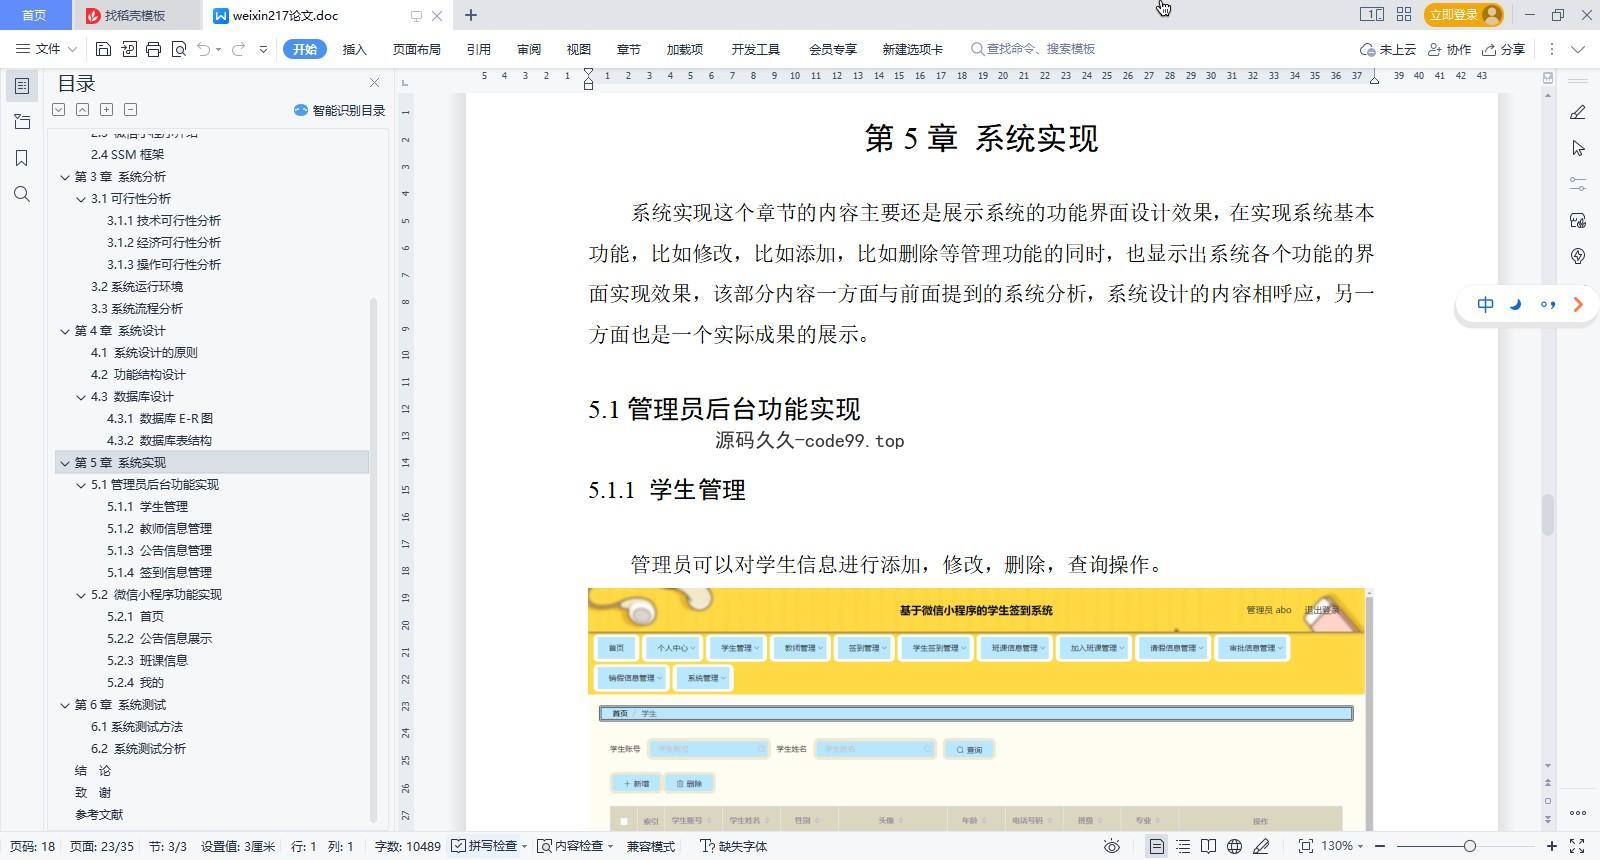Click 未上云 cloud status button
1600x860 pixels.
point(1387,49)
